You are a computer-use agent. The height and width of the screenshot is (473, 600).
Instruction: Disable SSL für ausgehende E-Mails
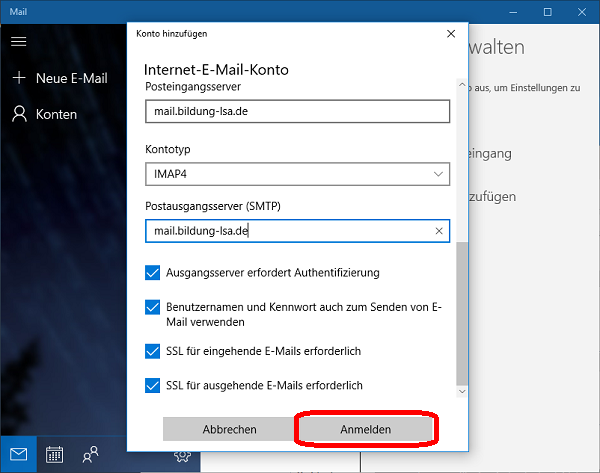(x=153, y=385)
